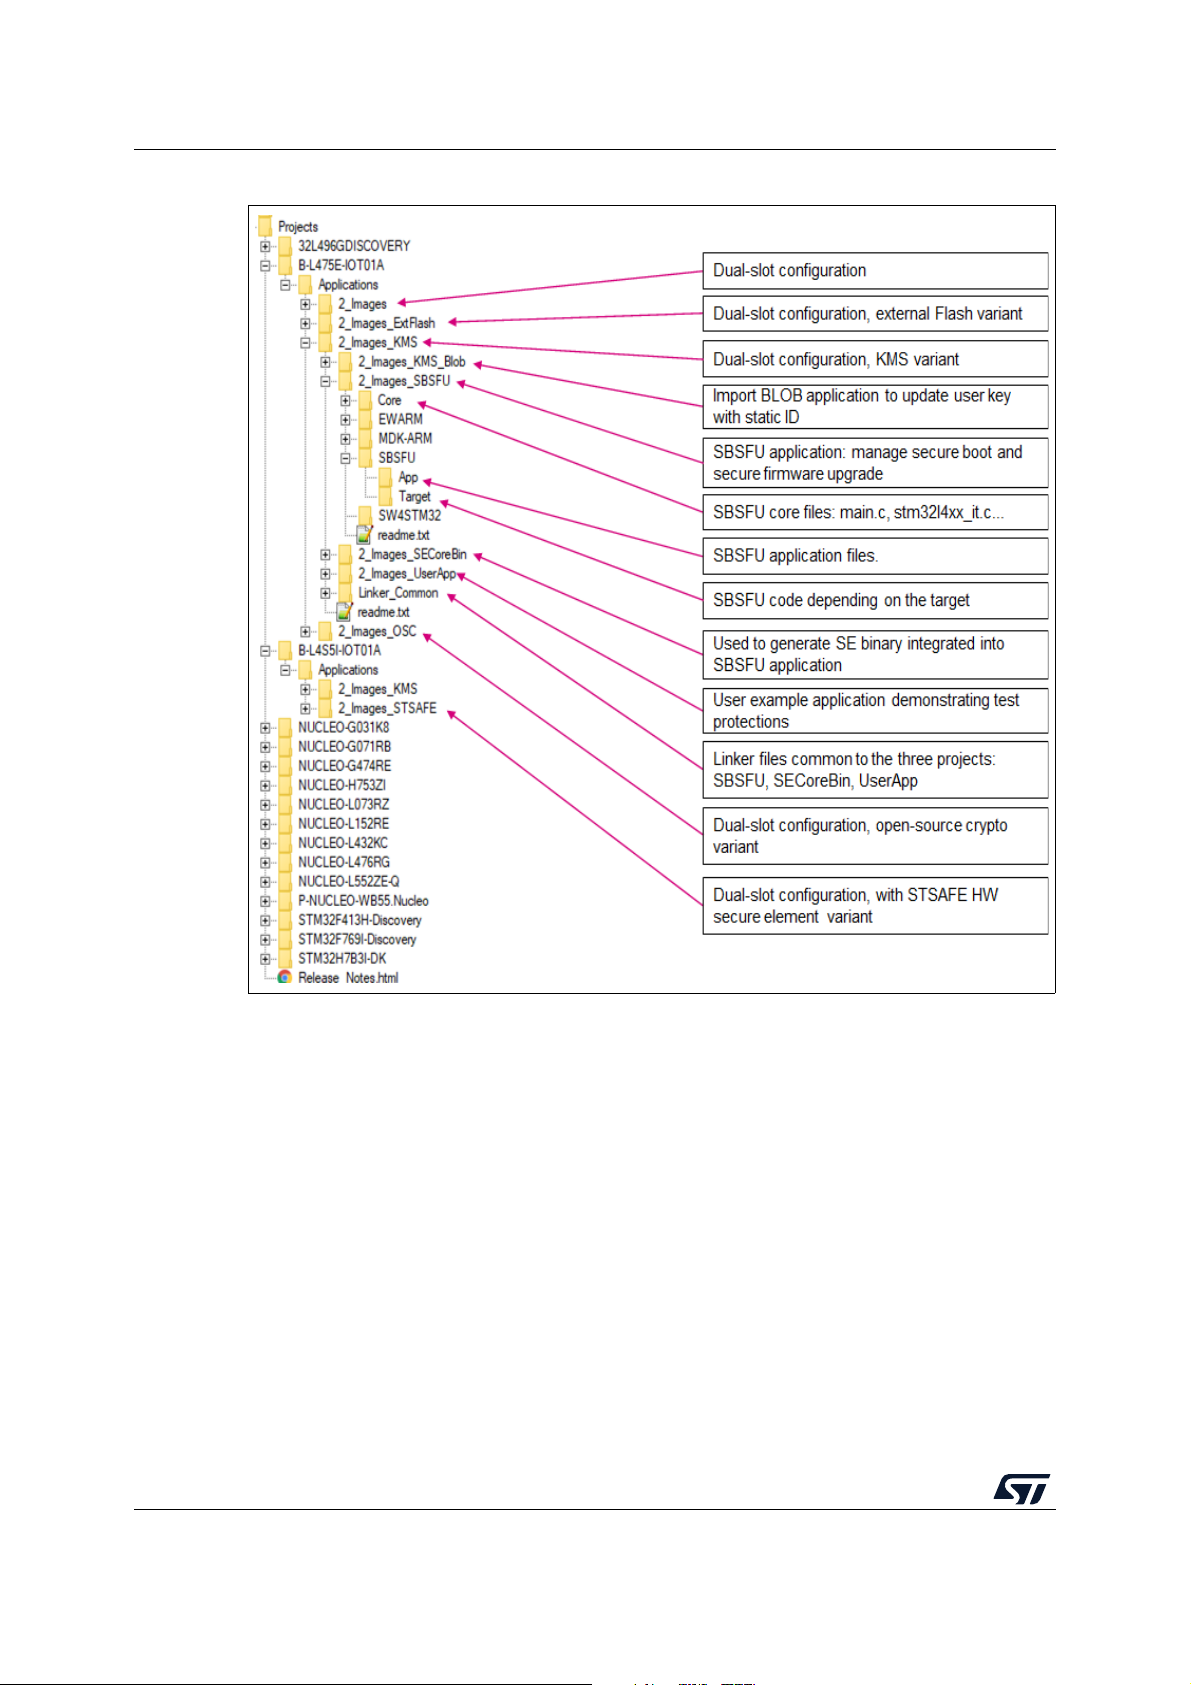
Task: Select 2_Images_KMS under B-L4S5I-IOT01A
Action: tap(377, 689)
